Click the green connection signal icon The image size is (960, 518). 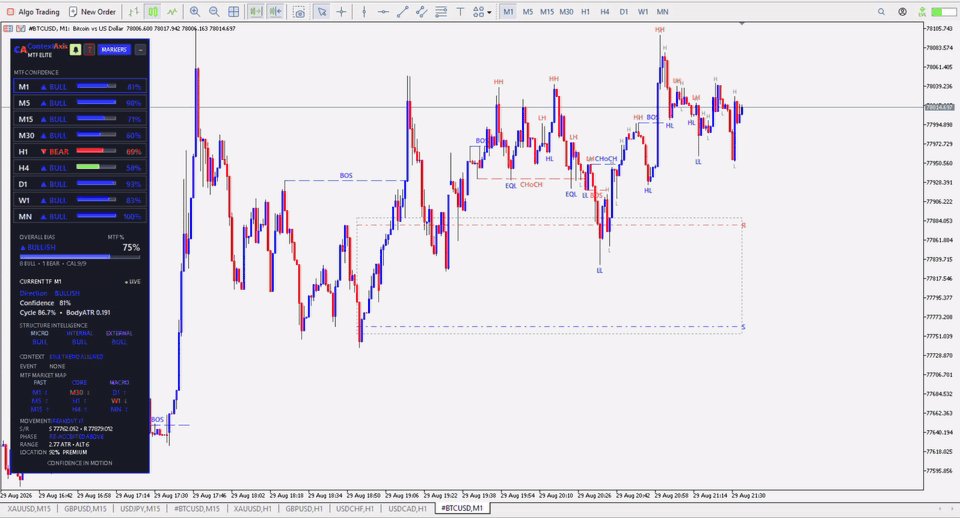click(922, 12)
